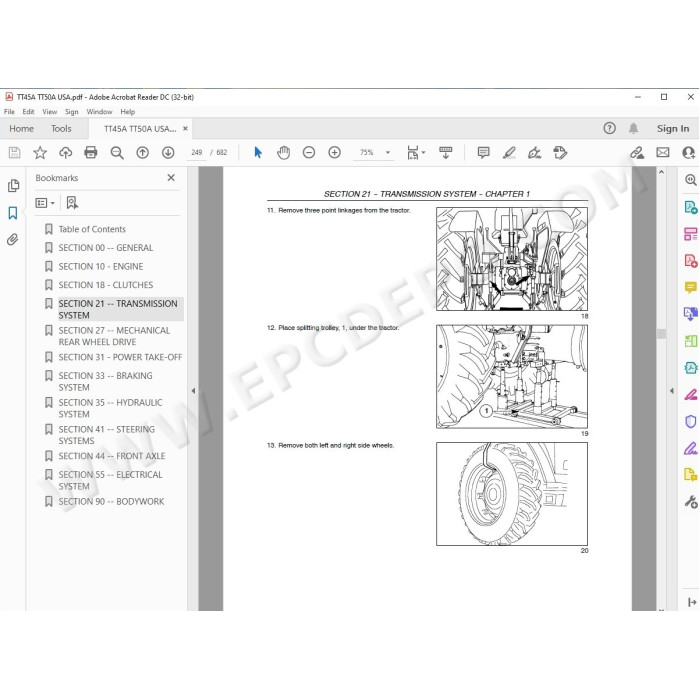Share a link to file

pyautogui.click(x=637, y=153)
